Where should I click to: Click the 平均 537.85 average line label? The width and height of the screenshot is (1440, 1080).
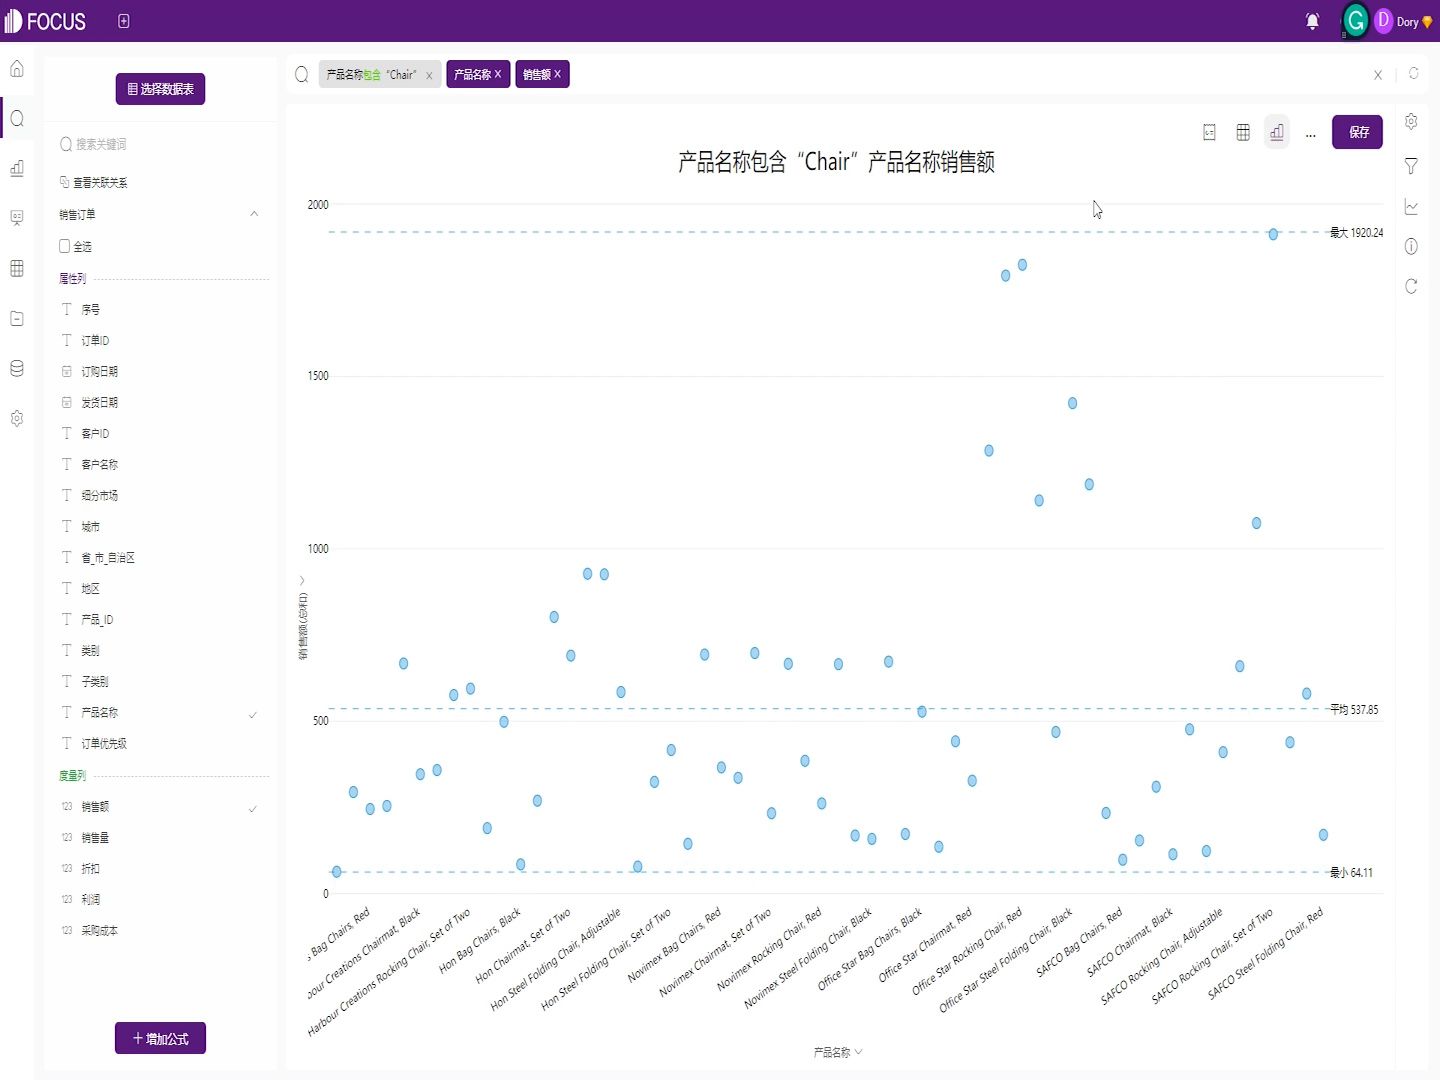pos(1354,710)
